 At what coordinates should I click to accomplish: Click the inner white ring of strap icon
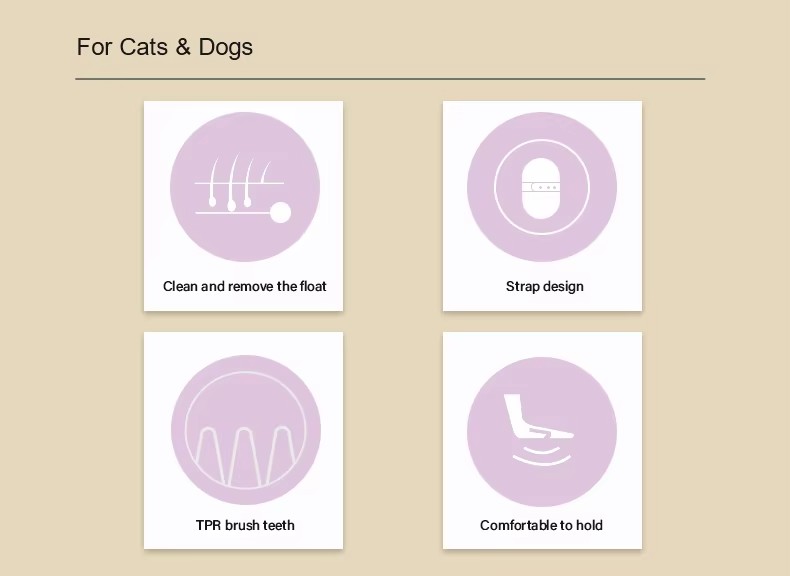[542, 187]
